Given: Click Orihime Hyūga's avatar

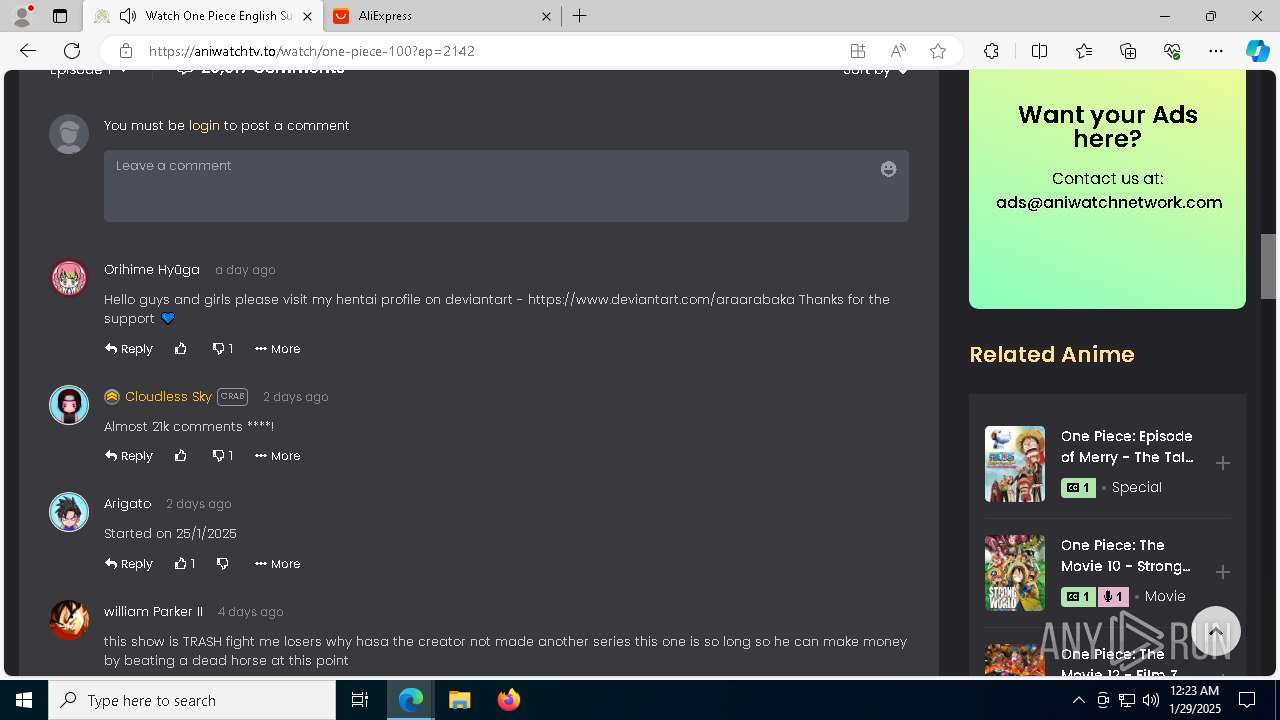Looking at the screenshot, I should tap(69, 278).
